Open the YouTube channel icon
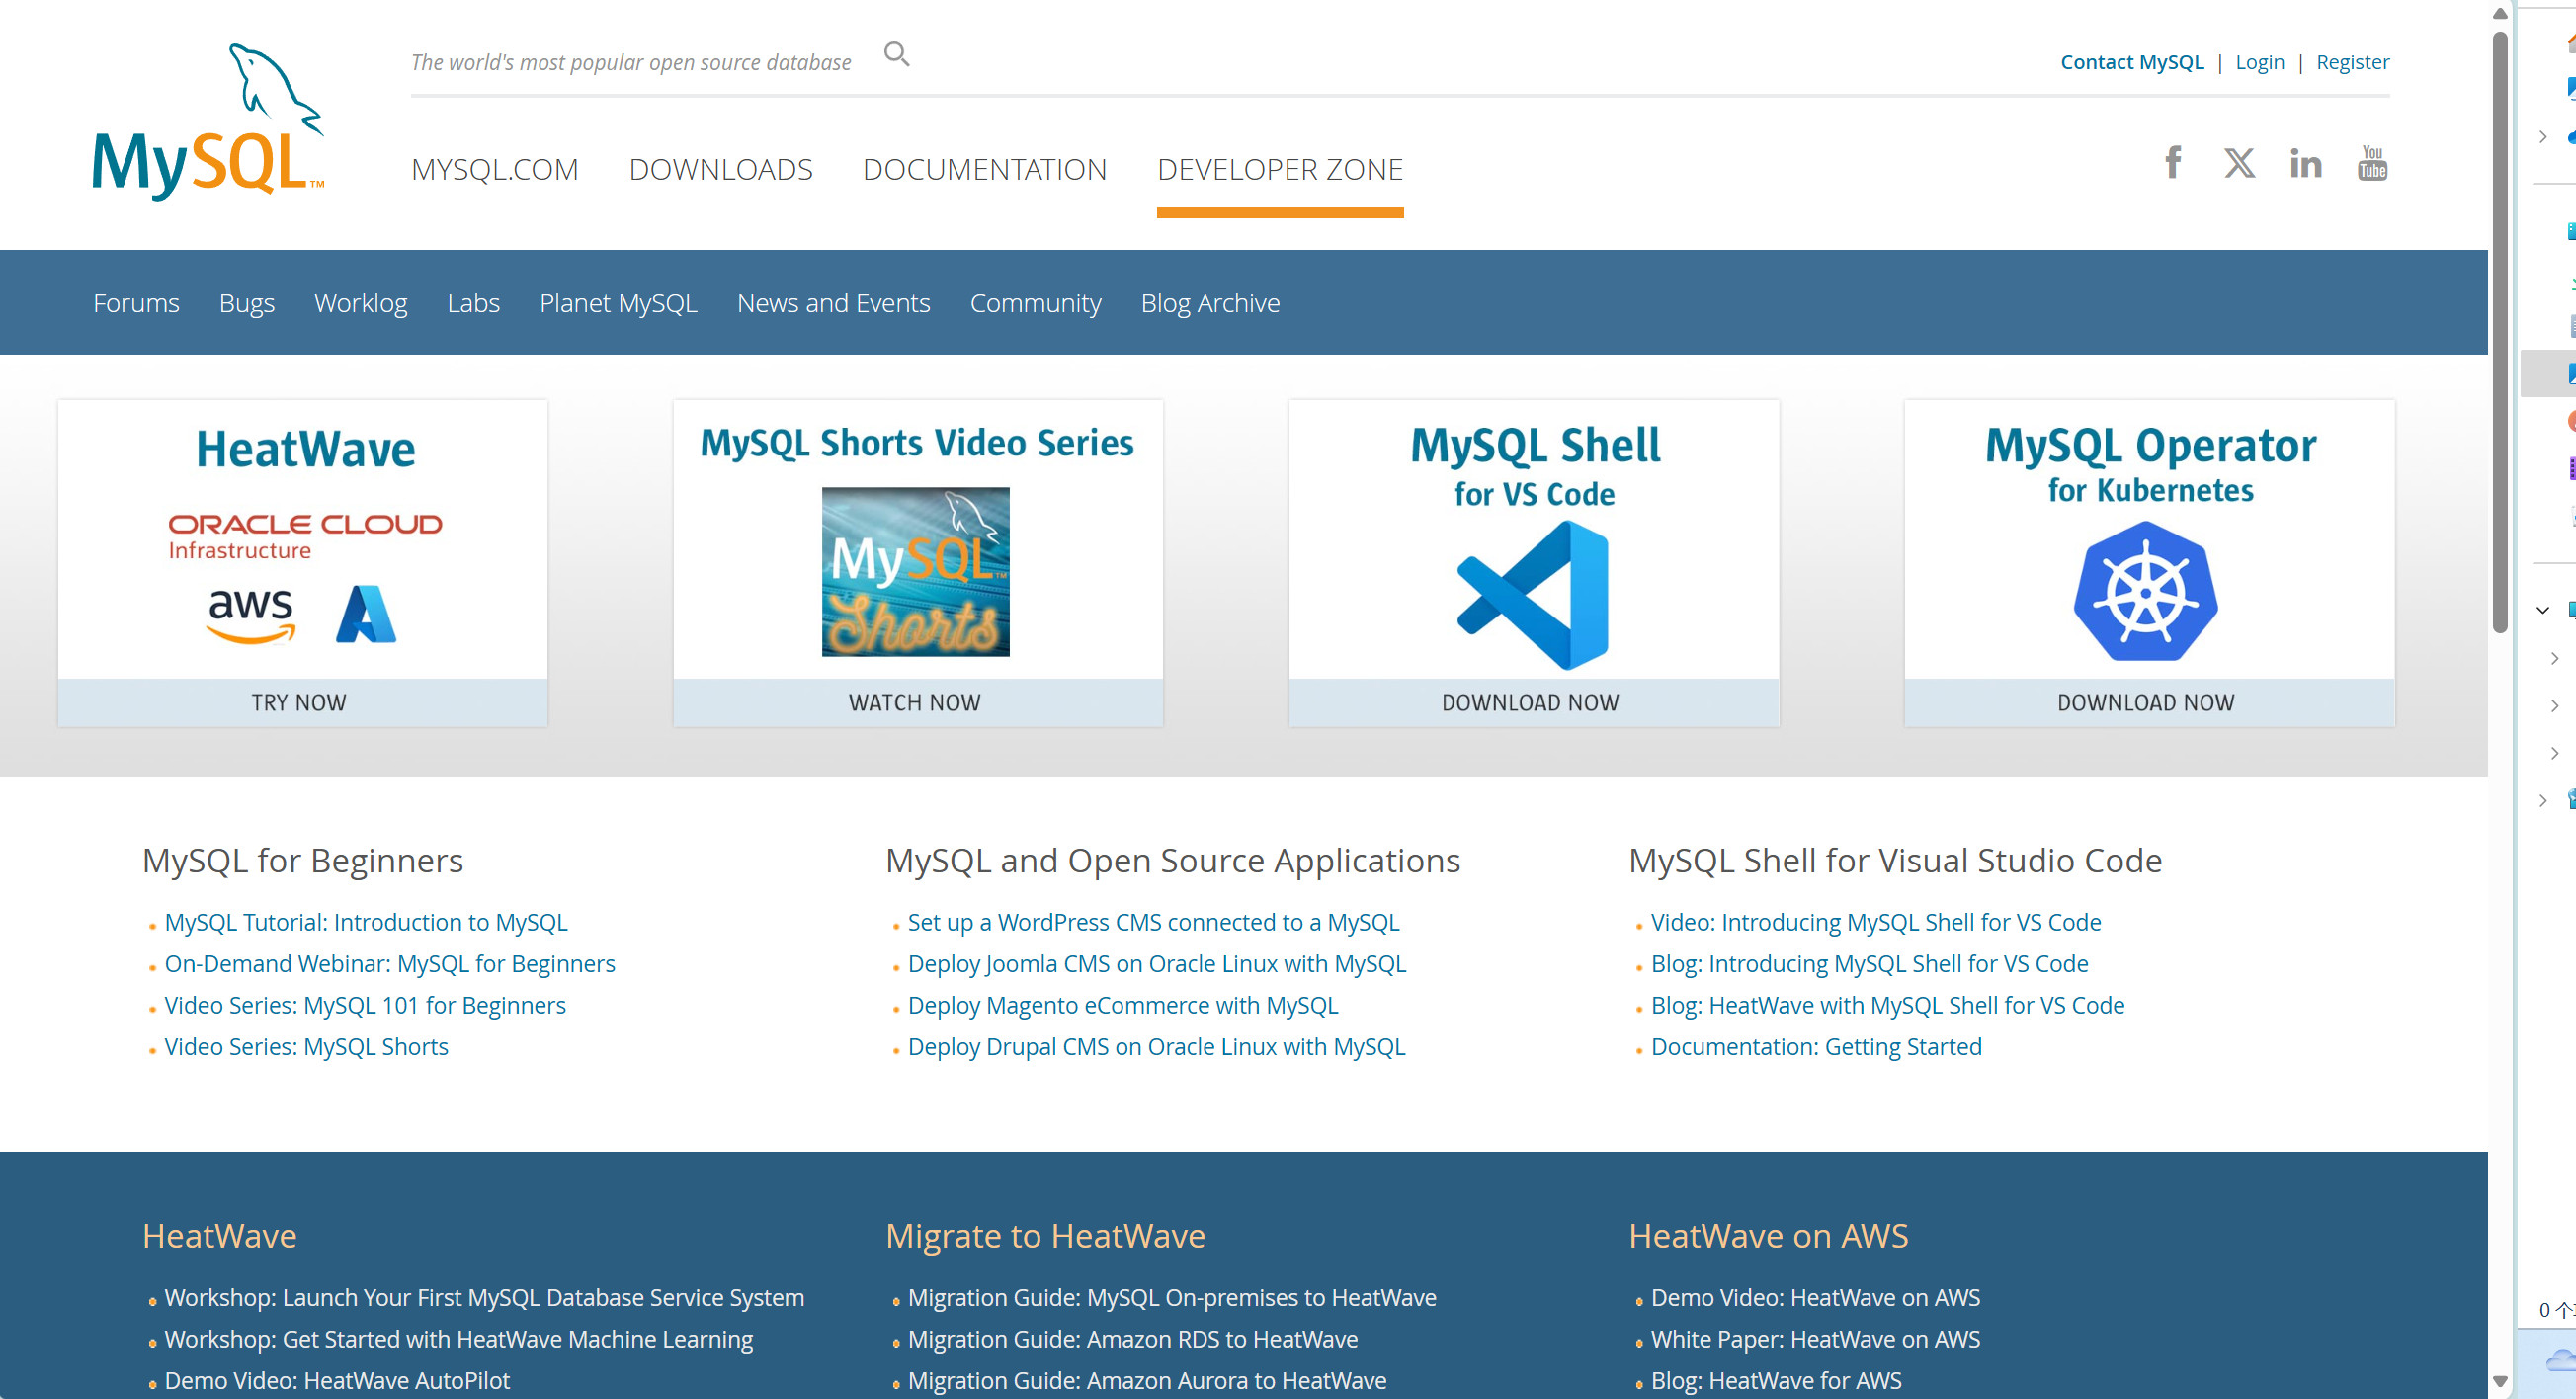Screen dimensions: 2576x1399 2372,163
